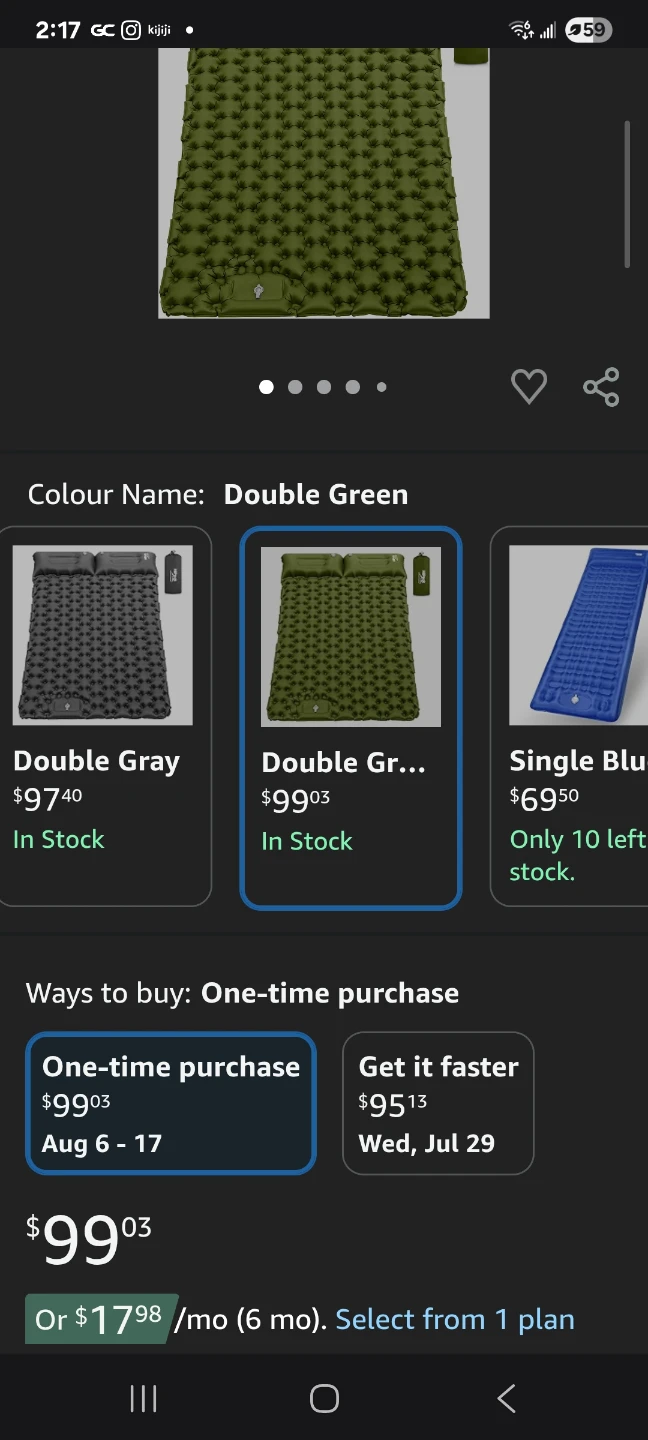Screen dimensions: 648x1440
Task: Open the green sleeping pad product image
Action: coord(324,183)
